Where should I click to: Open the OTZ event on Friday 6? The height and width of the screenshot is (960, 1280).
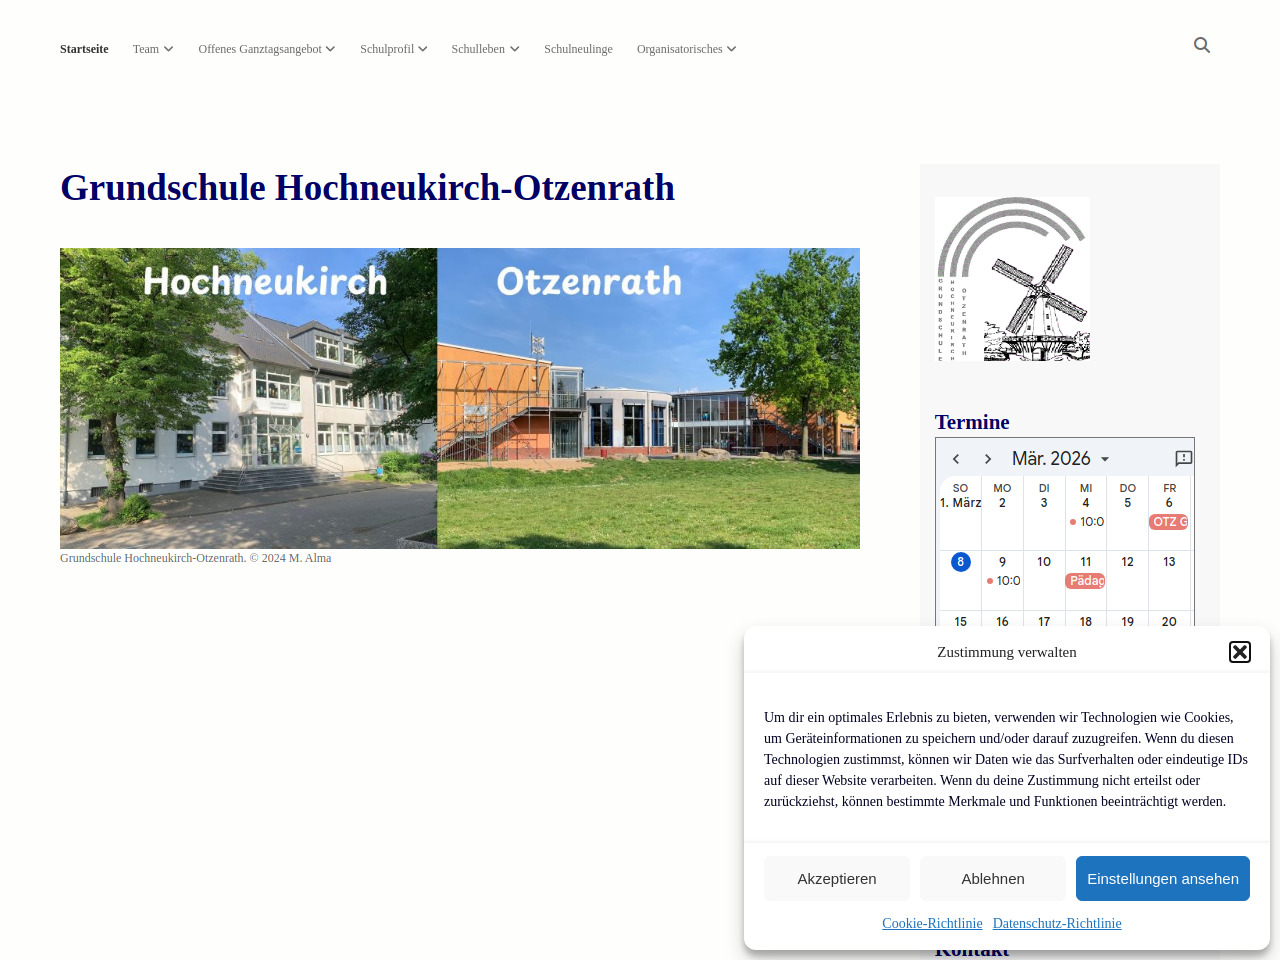tap(1168, 522)
